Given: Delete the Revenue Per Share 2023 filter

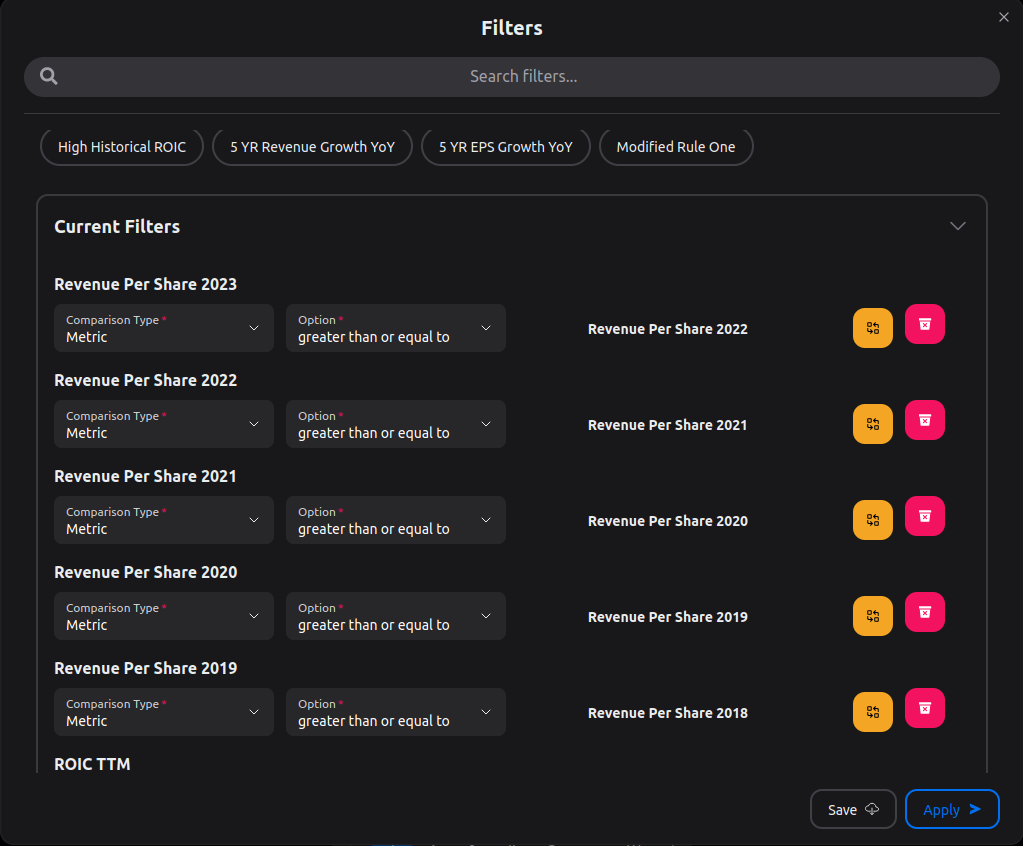Looking at the screenshot, I should pos(924,324).
